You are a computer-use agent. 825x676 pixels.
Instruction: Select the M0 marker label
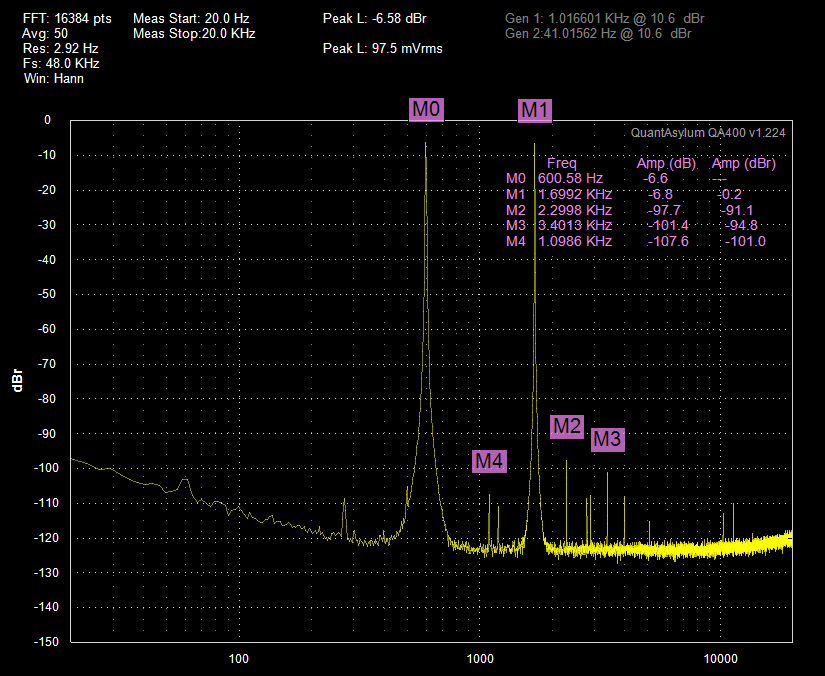click(426, 109)
